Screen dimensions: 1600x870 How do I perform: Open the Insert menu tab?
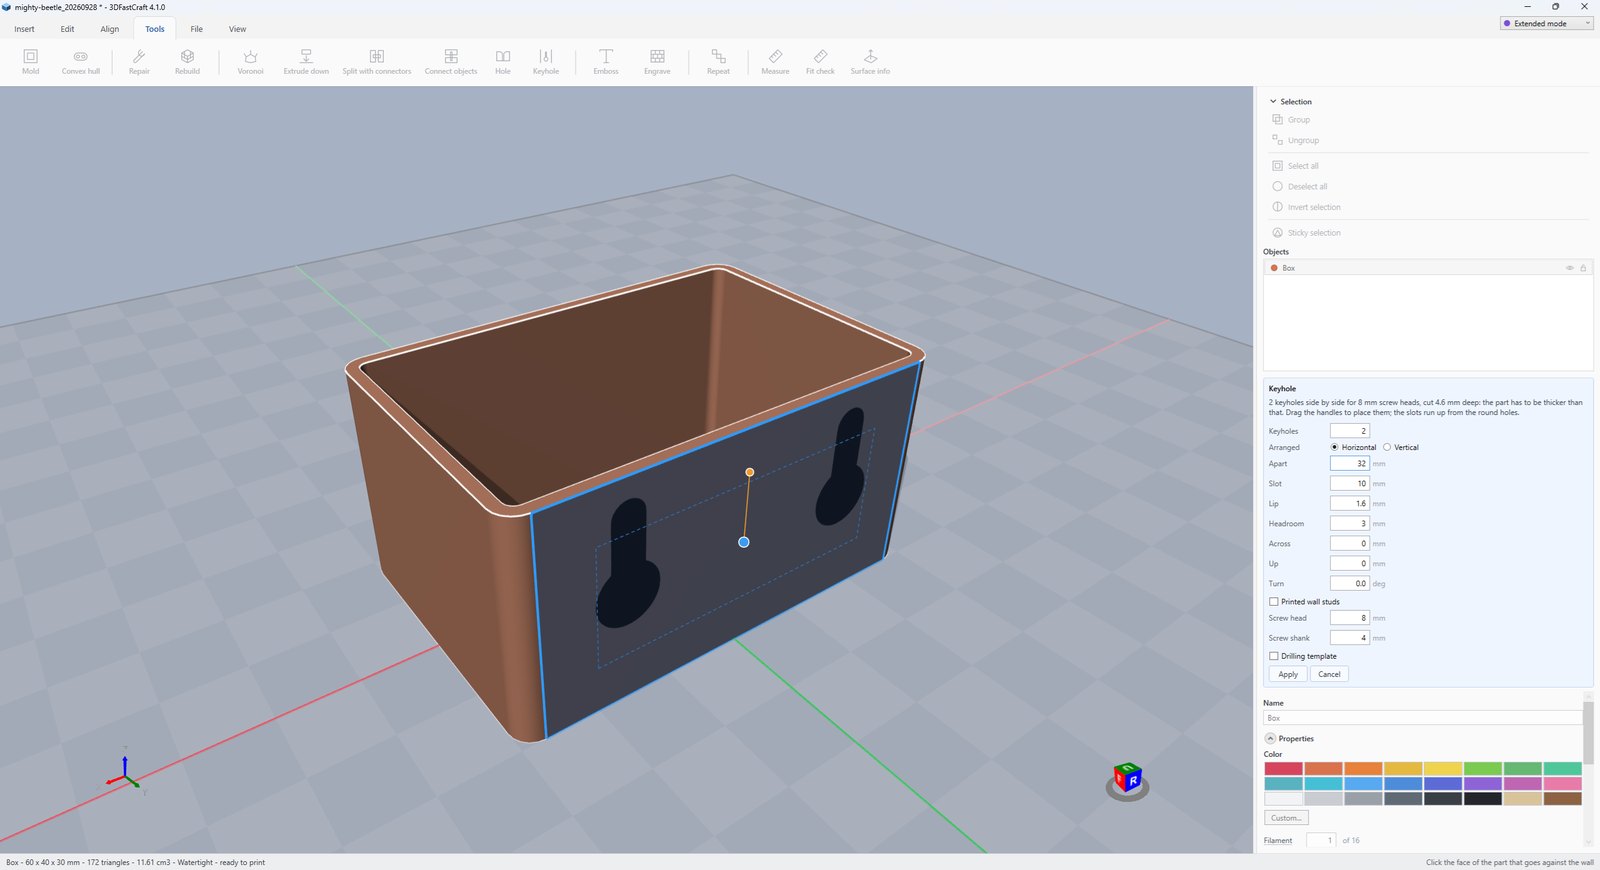24,29
